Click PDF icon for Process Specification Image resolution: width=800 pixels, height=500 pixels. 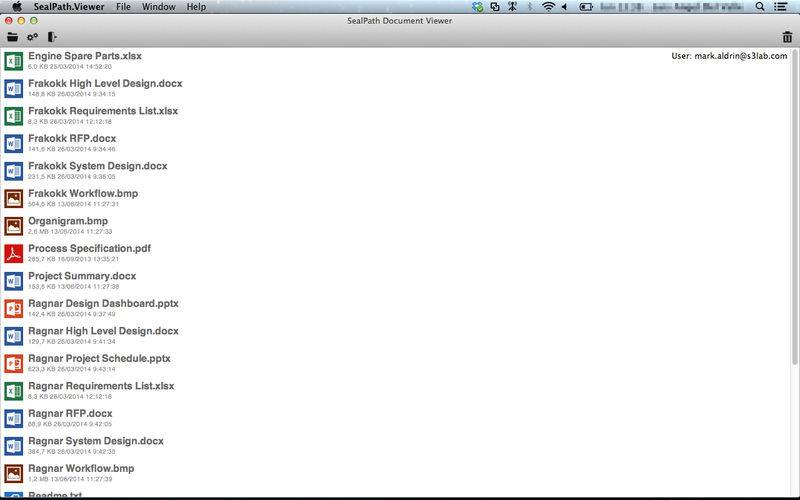click(14, 254)
